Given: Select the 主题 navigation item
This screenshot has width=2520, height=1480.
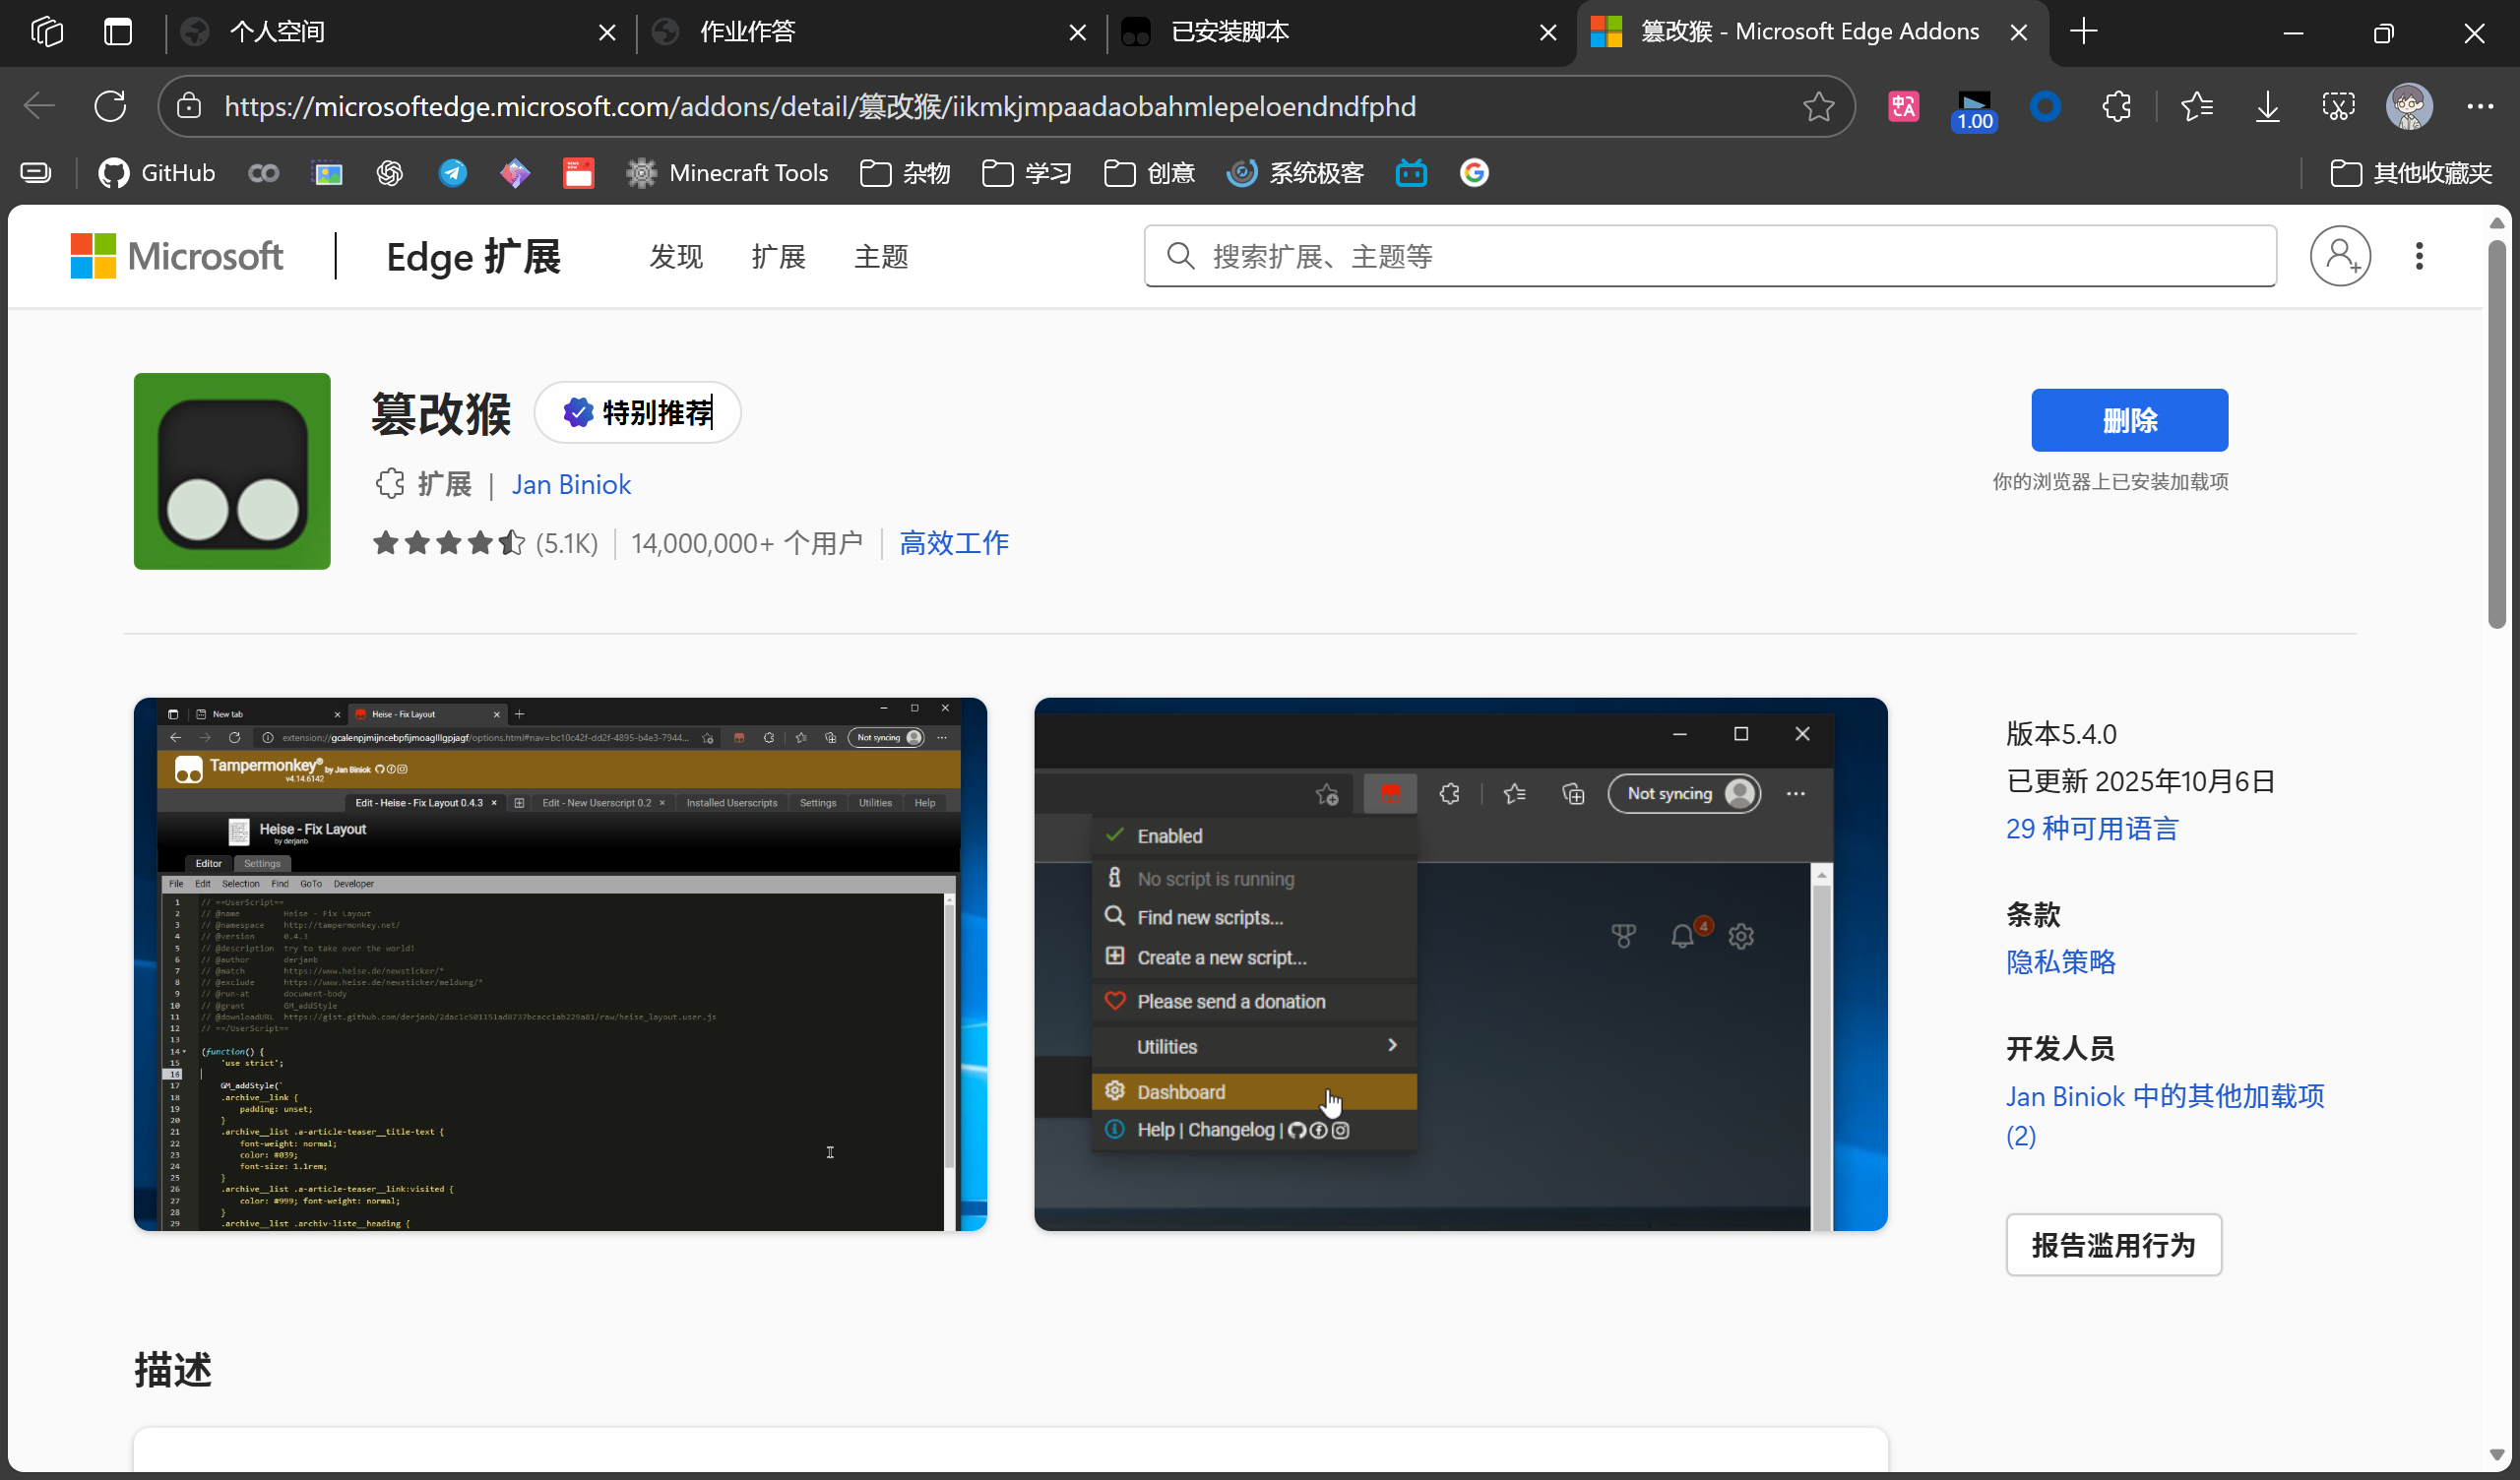Looking at the screenshot, I should point(880,257).
